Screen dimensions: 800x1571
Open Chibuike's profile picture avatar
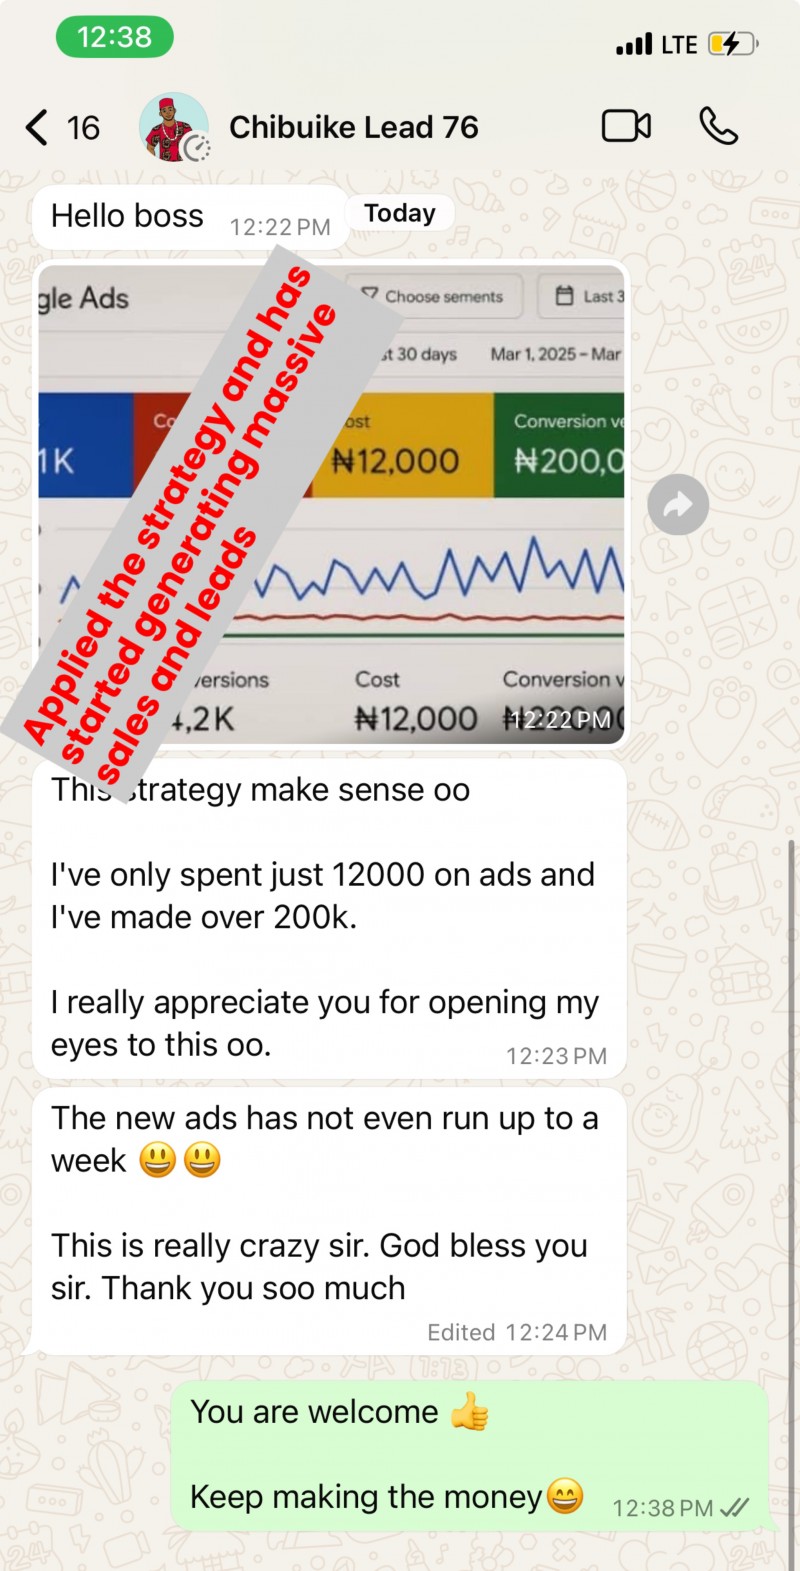174,128
